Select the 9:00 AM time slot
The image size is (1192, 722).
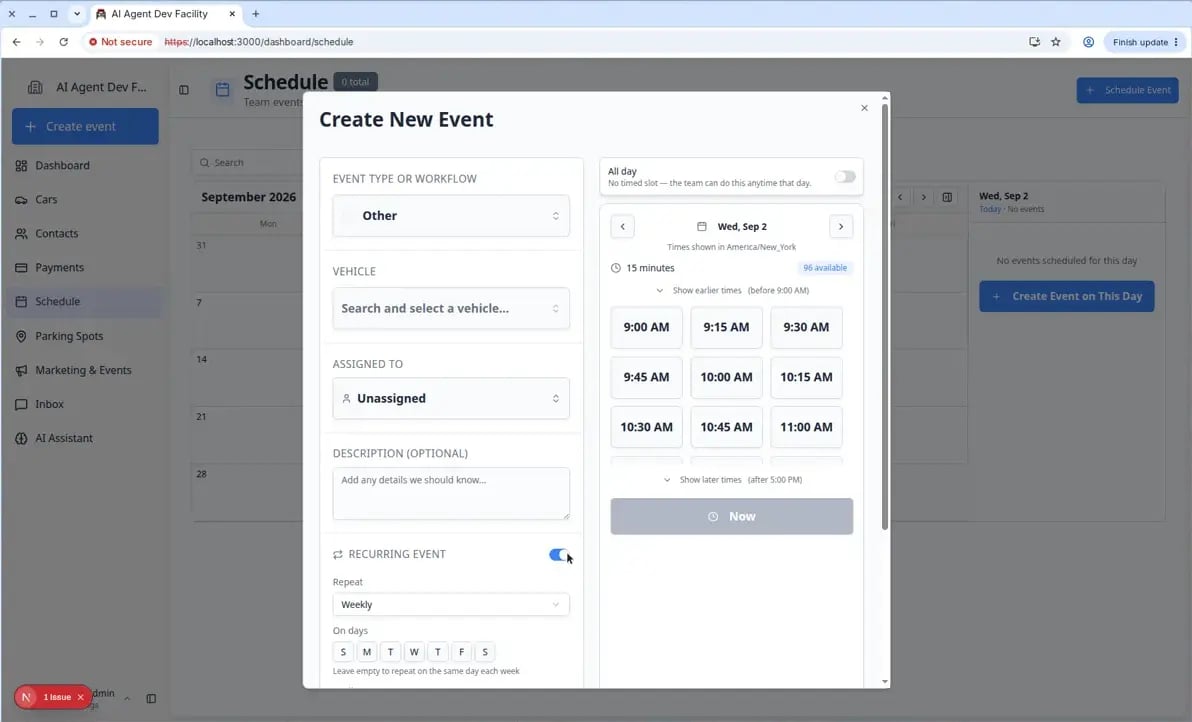[x=646, y=328]
